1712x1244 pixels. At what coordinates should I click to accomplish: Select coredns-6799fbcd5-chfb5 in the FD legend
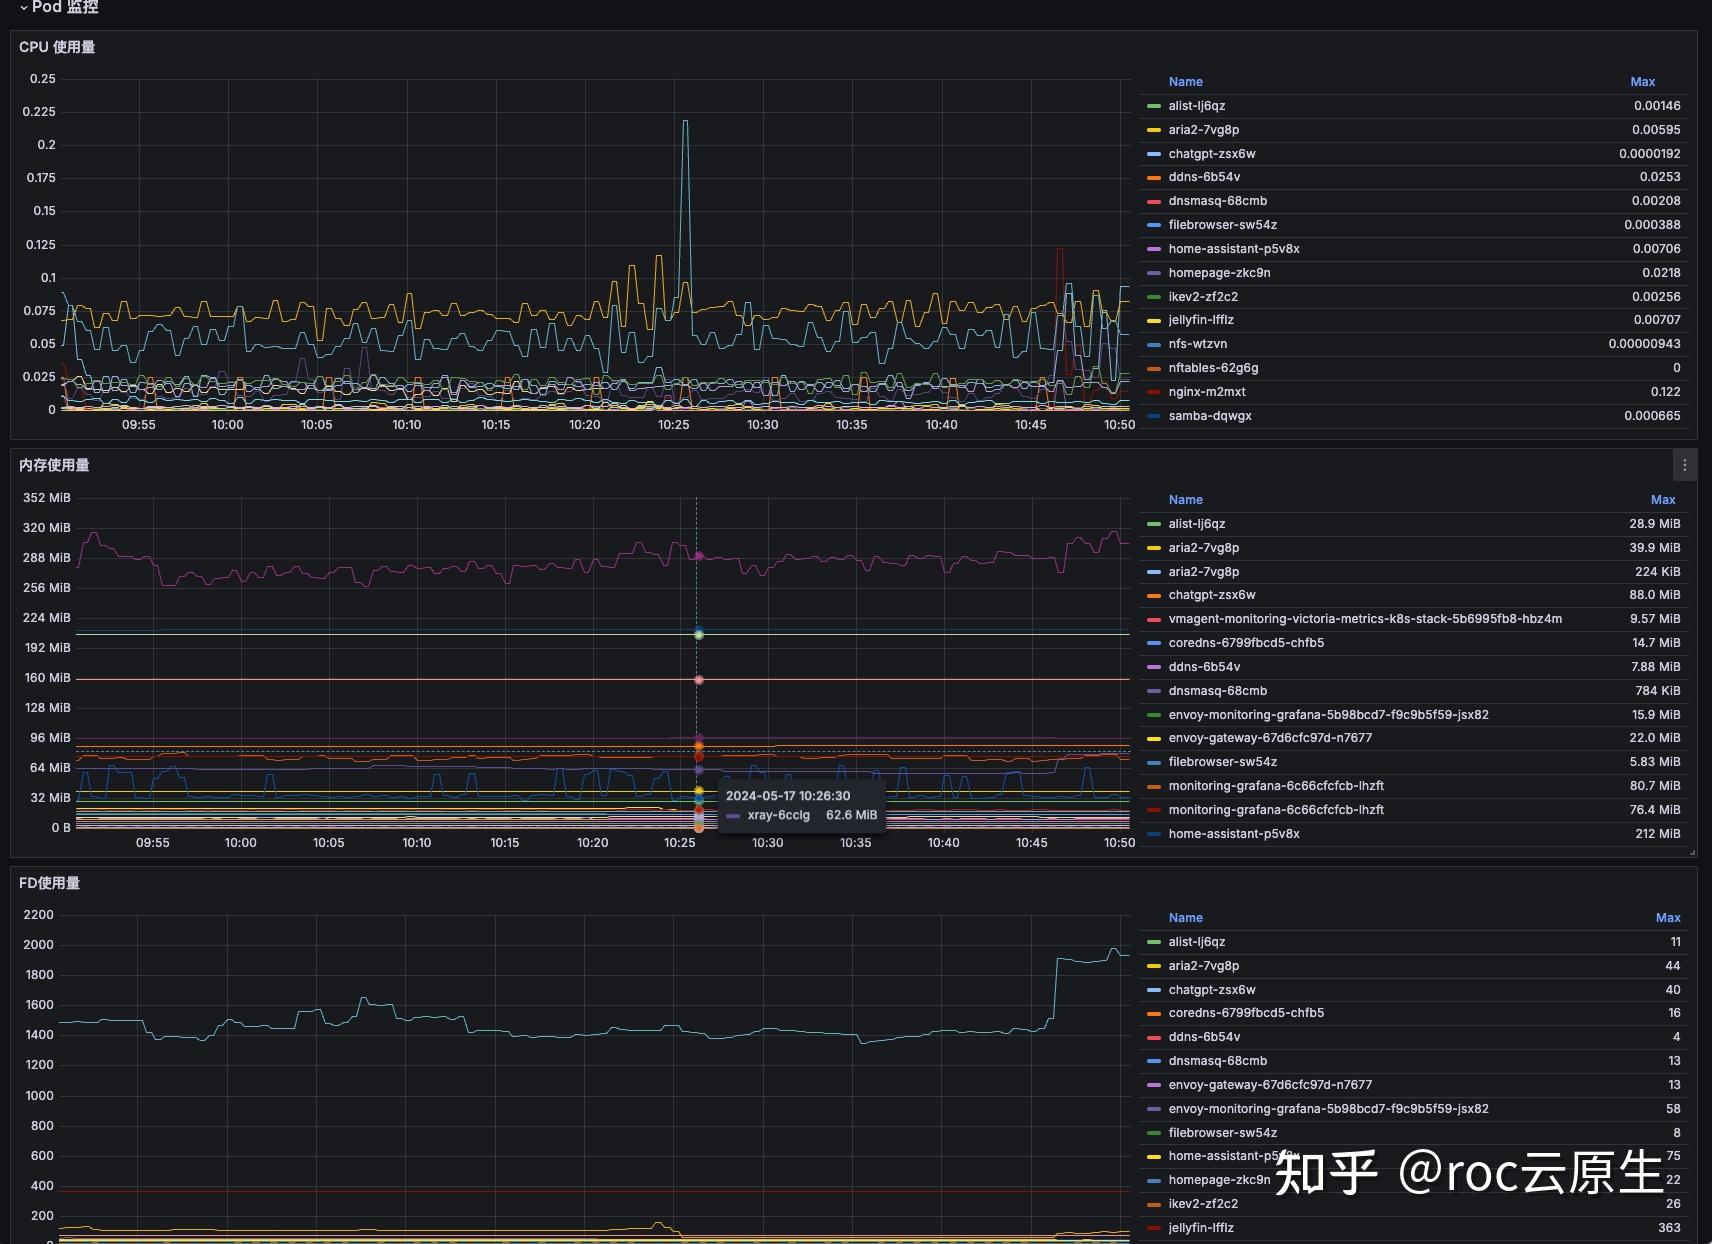click(1246, 1013)
